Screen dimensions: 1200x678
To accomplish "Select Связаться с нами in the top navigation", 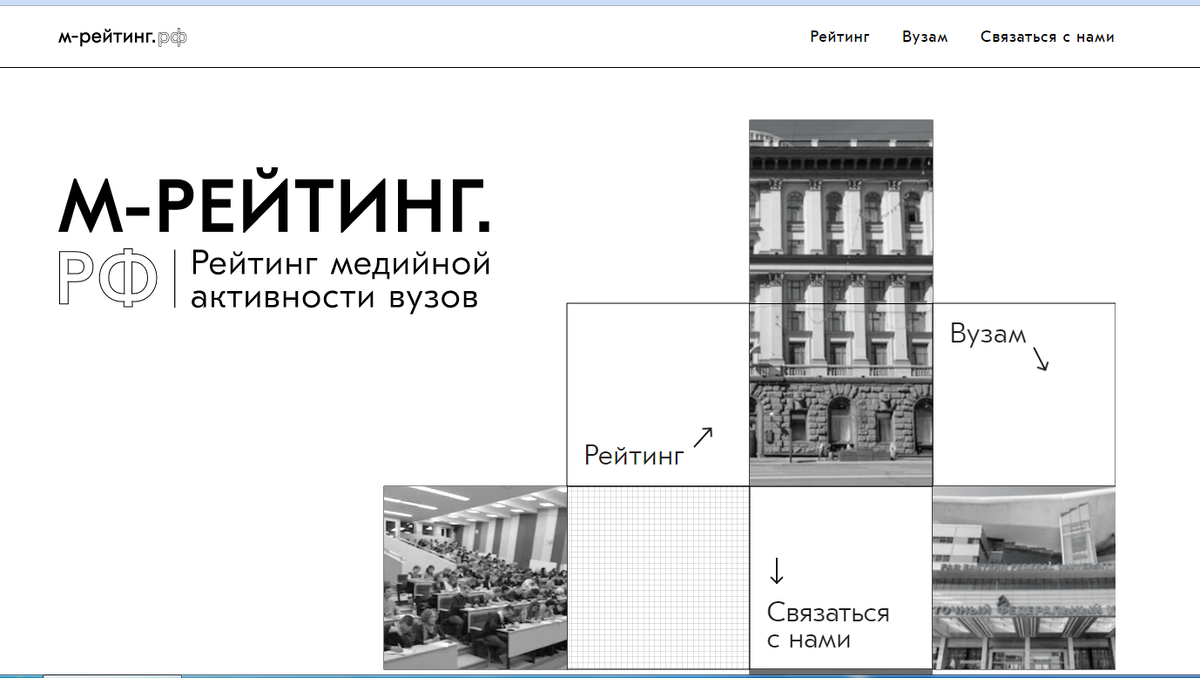I will click(x=1047, y=36).
